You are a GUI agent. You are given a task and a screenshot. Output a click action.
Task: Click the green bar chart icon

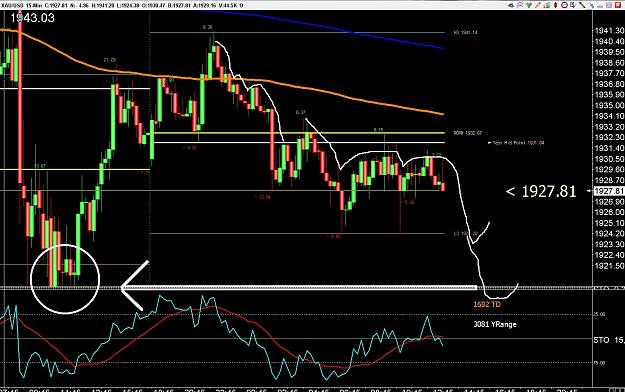(x=547, y=5)
